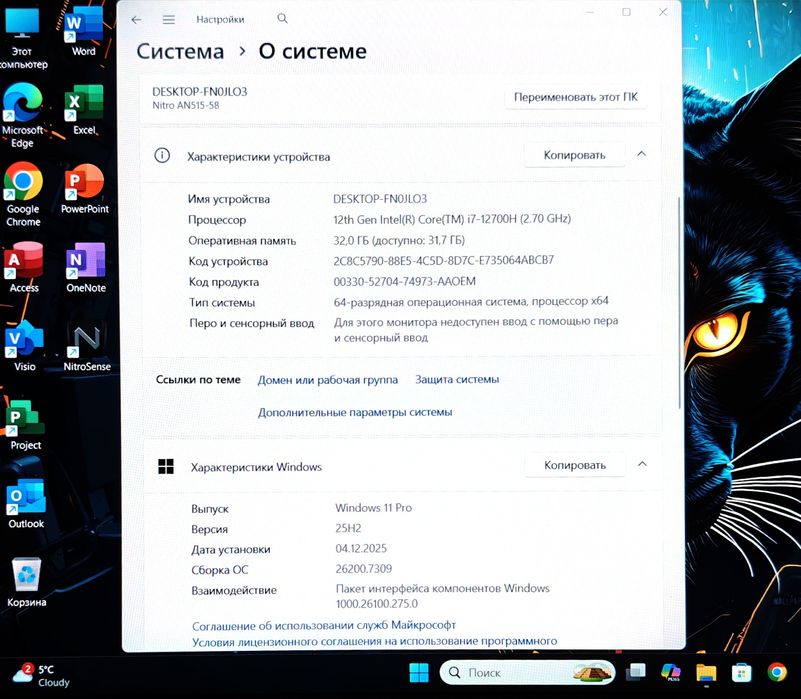801x699 pixels.
Task: Click product code 00330-52704-74973-AAOEM
Action: point(405,282)
